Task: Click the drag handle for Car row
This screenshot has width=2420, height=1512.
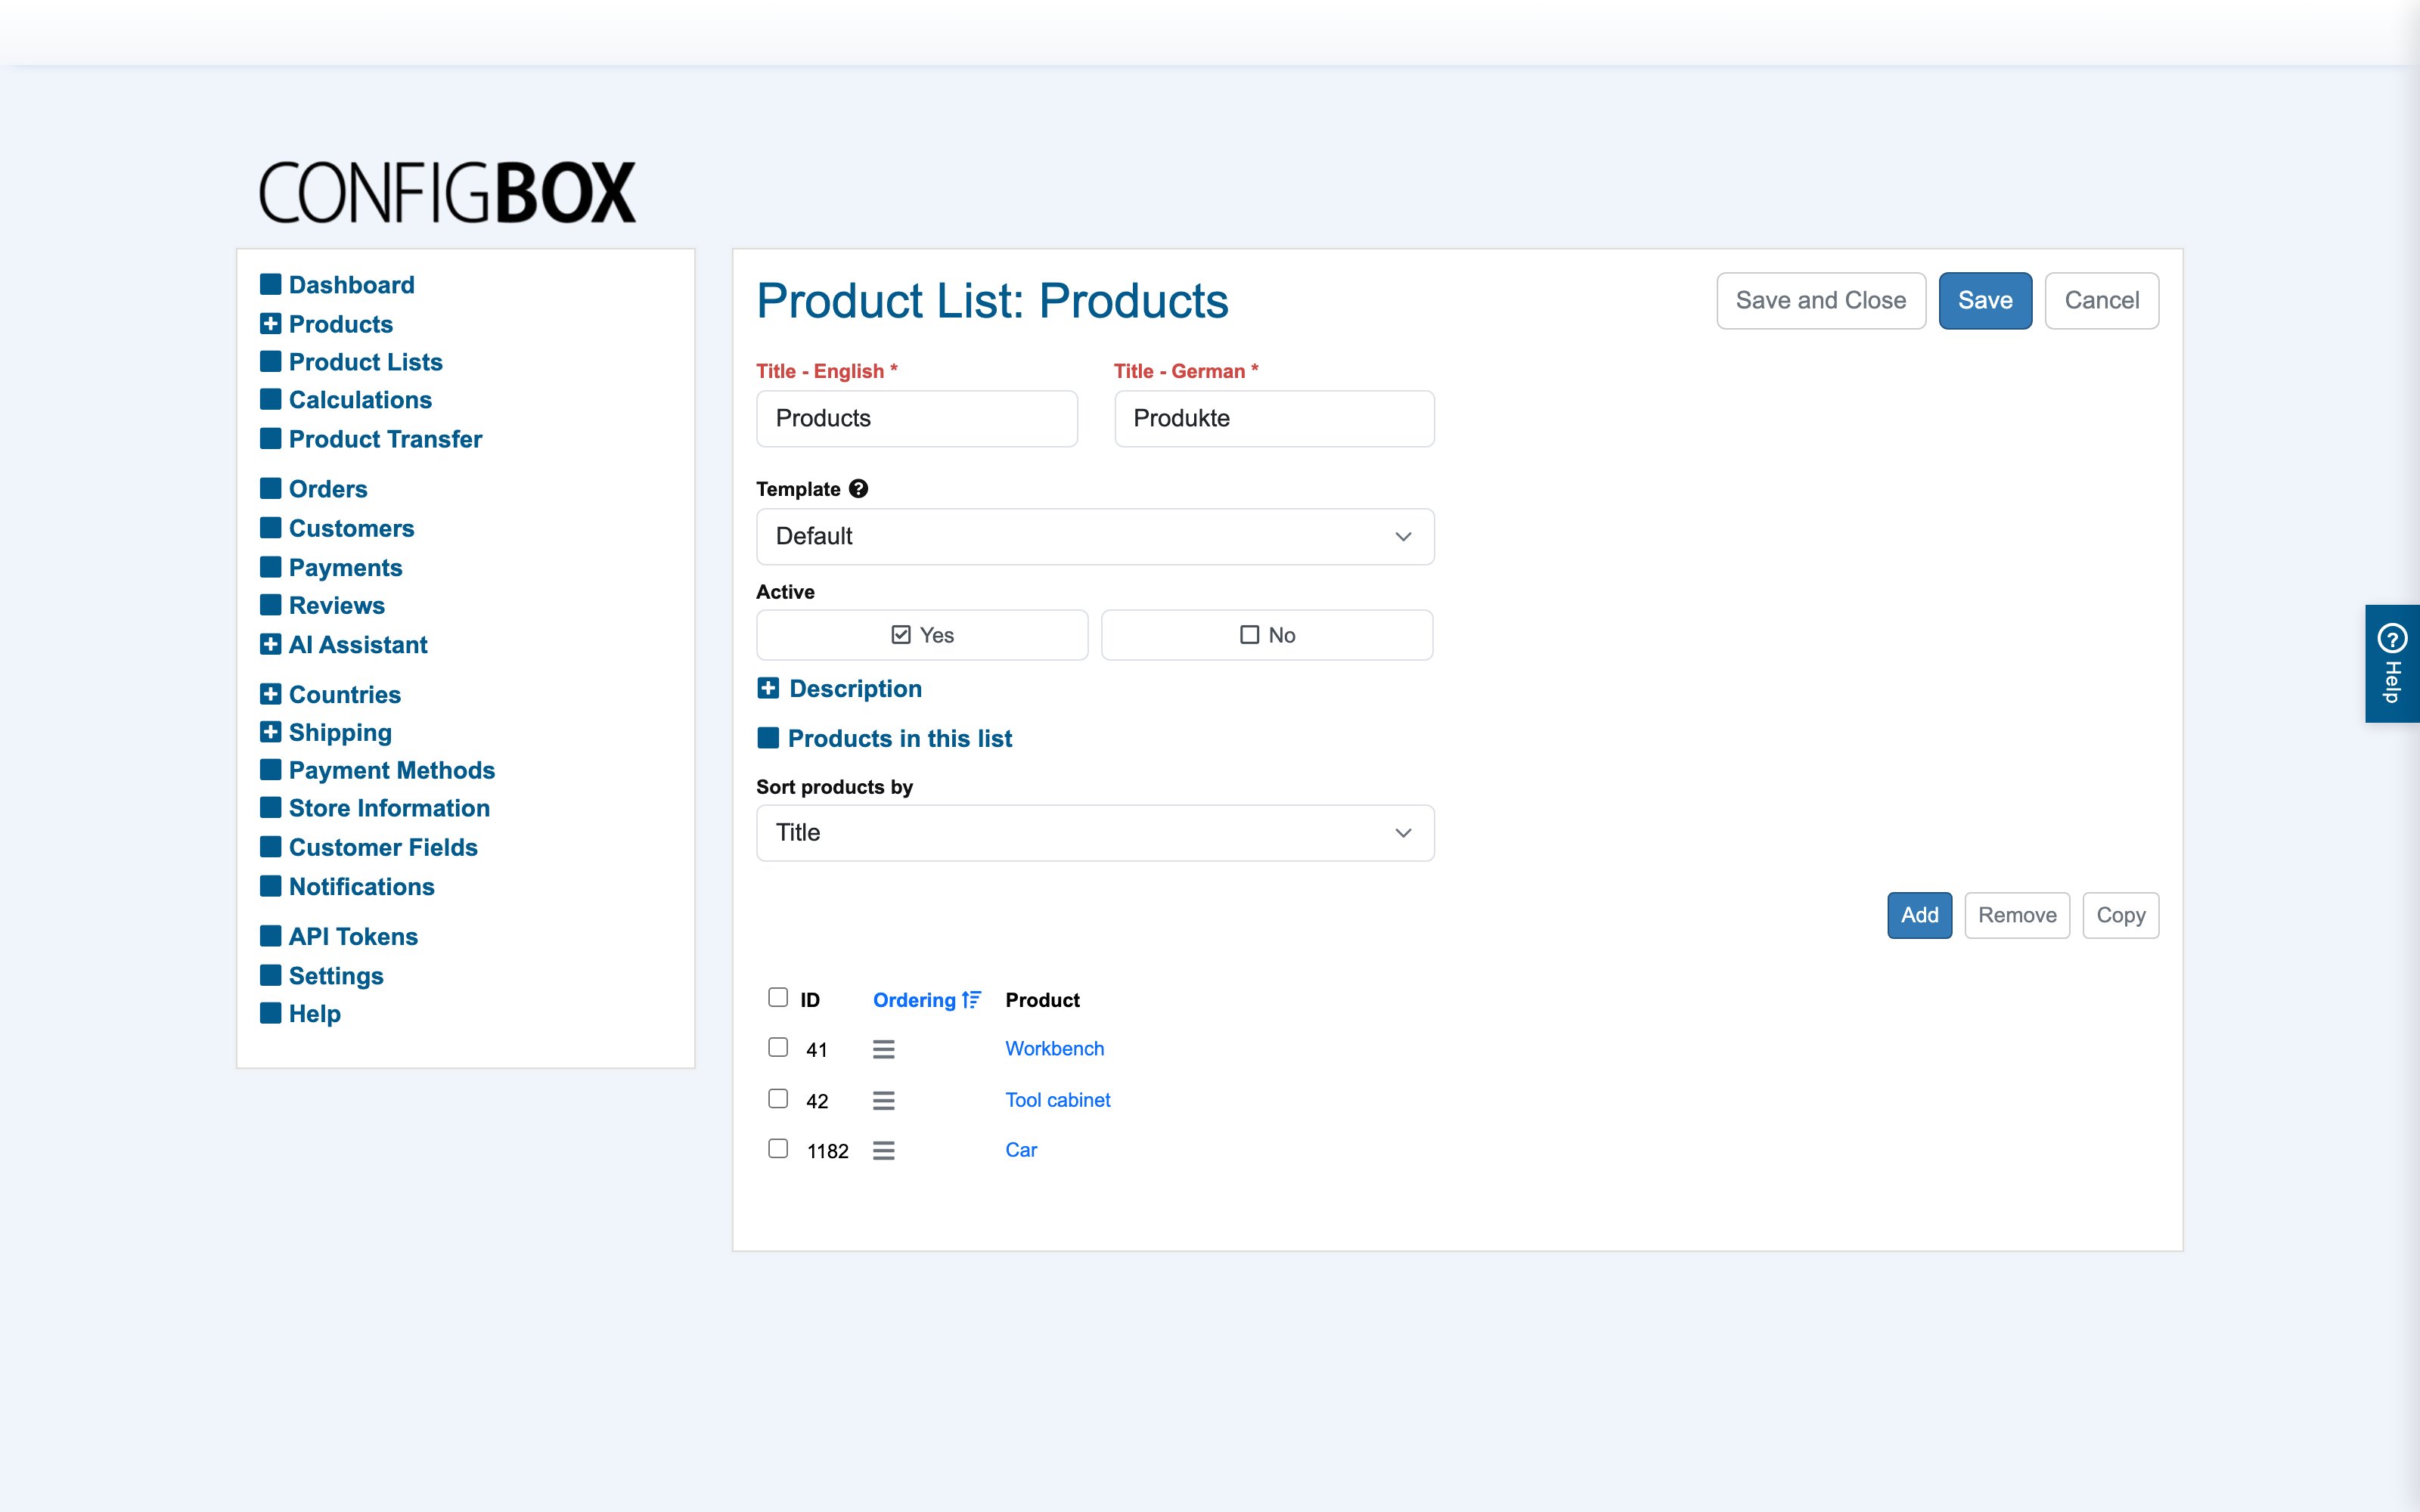Action: click(x=883, y=1150)
